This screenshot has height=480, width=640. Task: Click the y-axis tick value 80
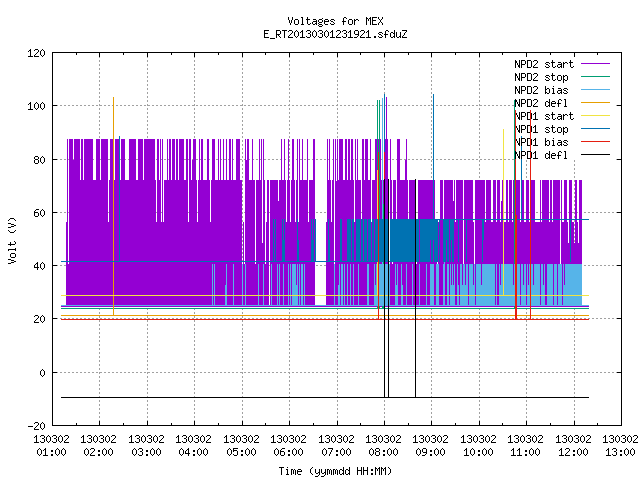pos(39,160)
